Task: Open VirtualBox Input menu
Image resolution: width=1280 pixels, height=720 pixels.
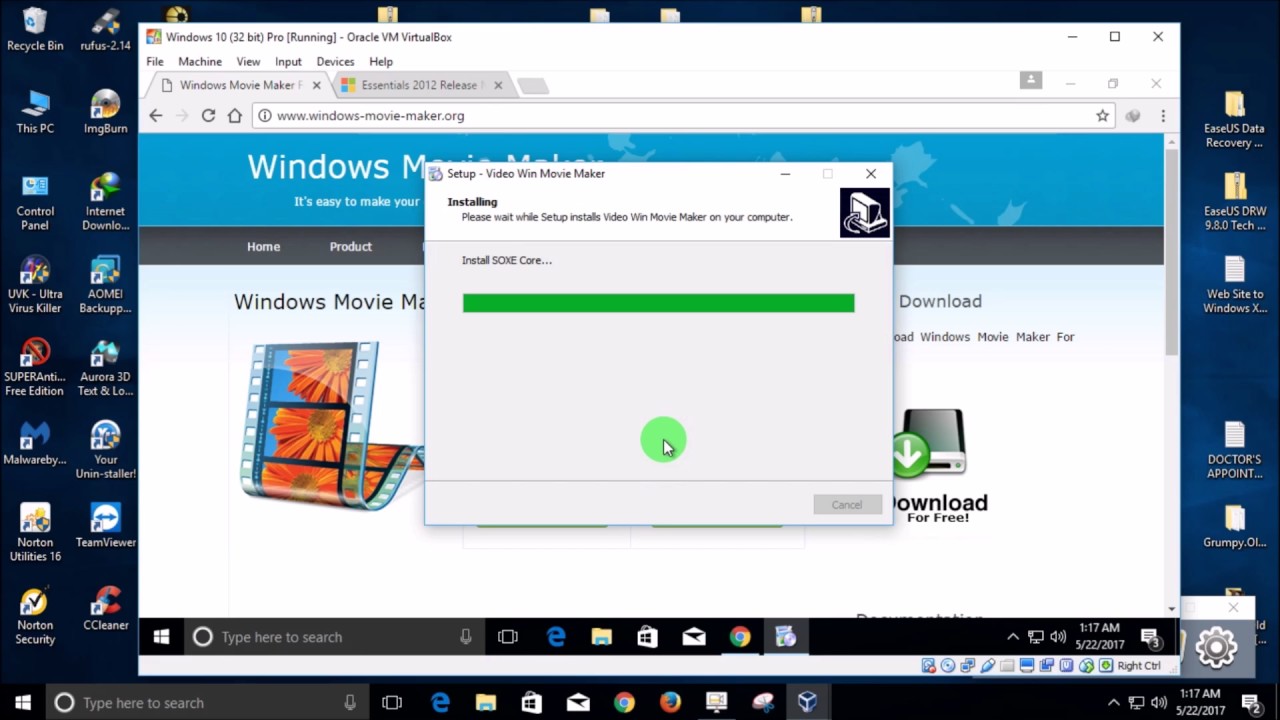Action: 288,61
